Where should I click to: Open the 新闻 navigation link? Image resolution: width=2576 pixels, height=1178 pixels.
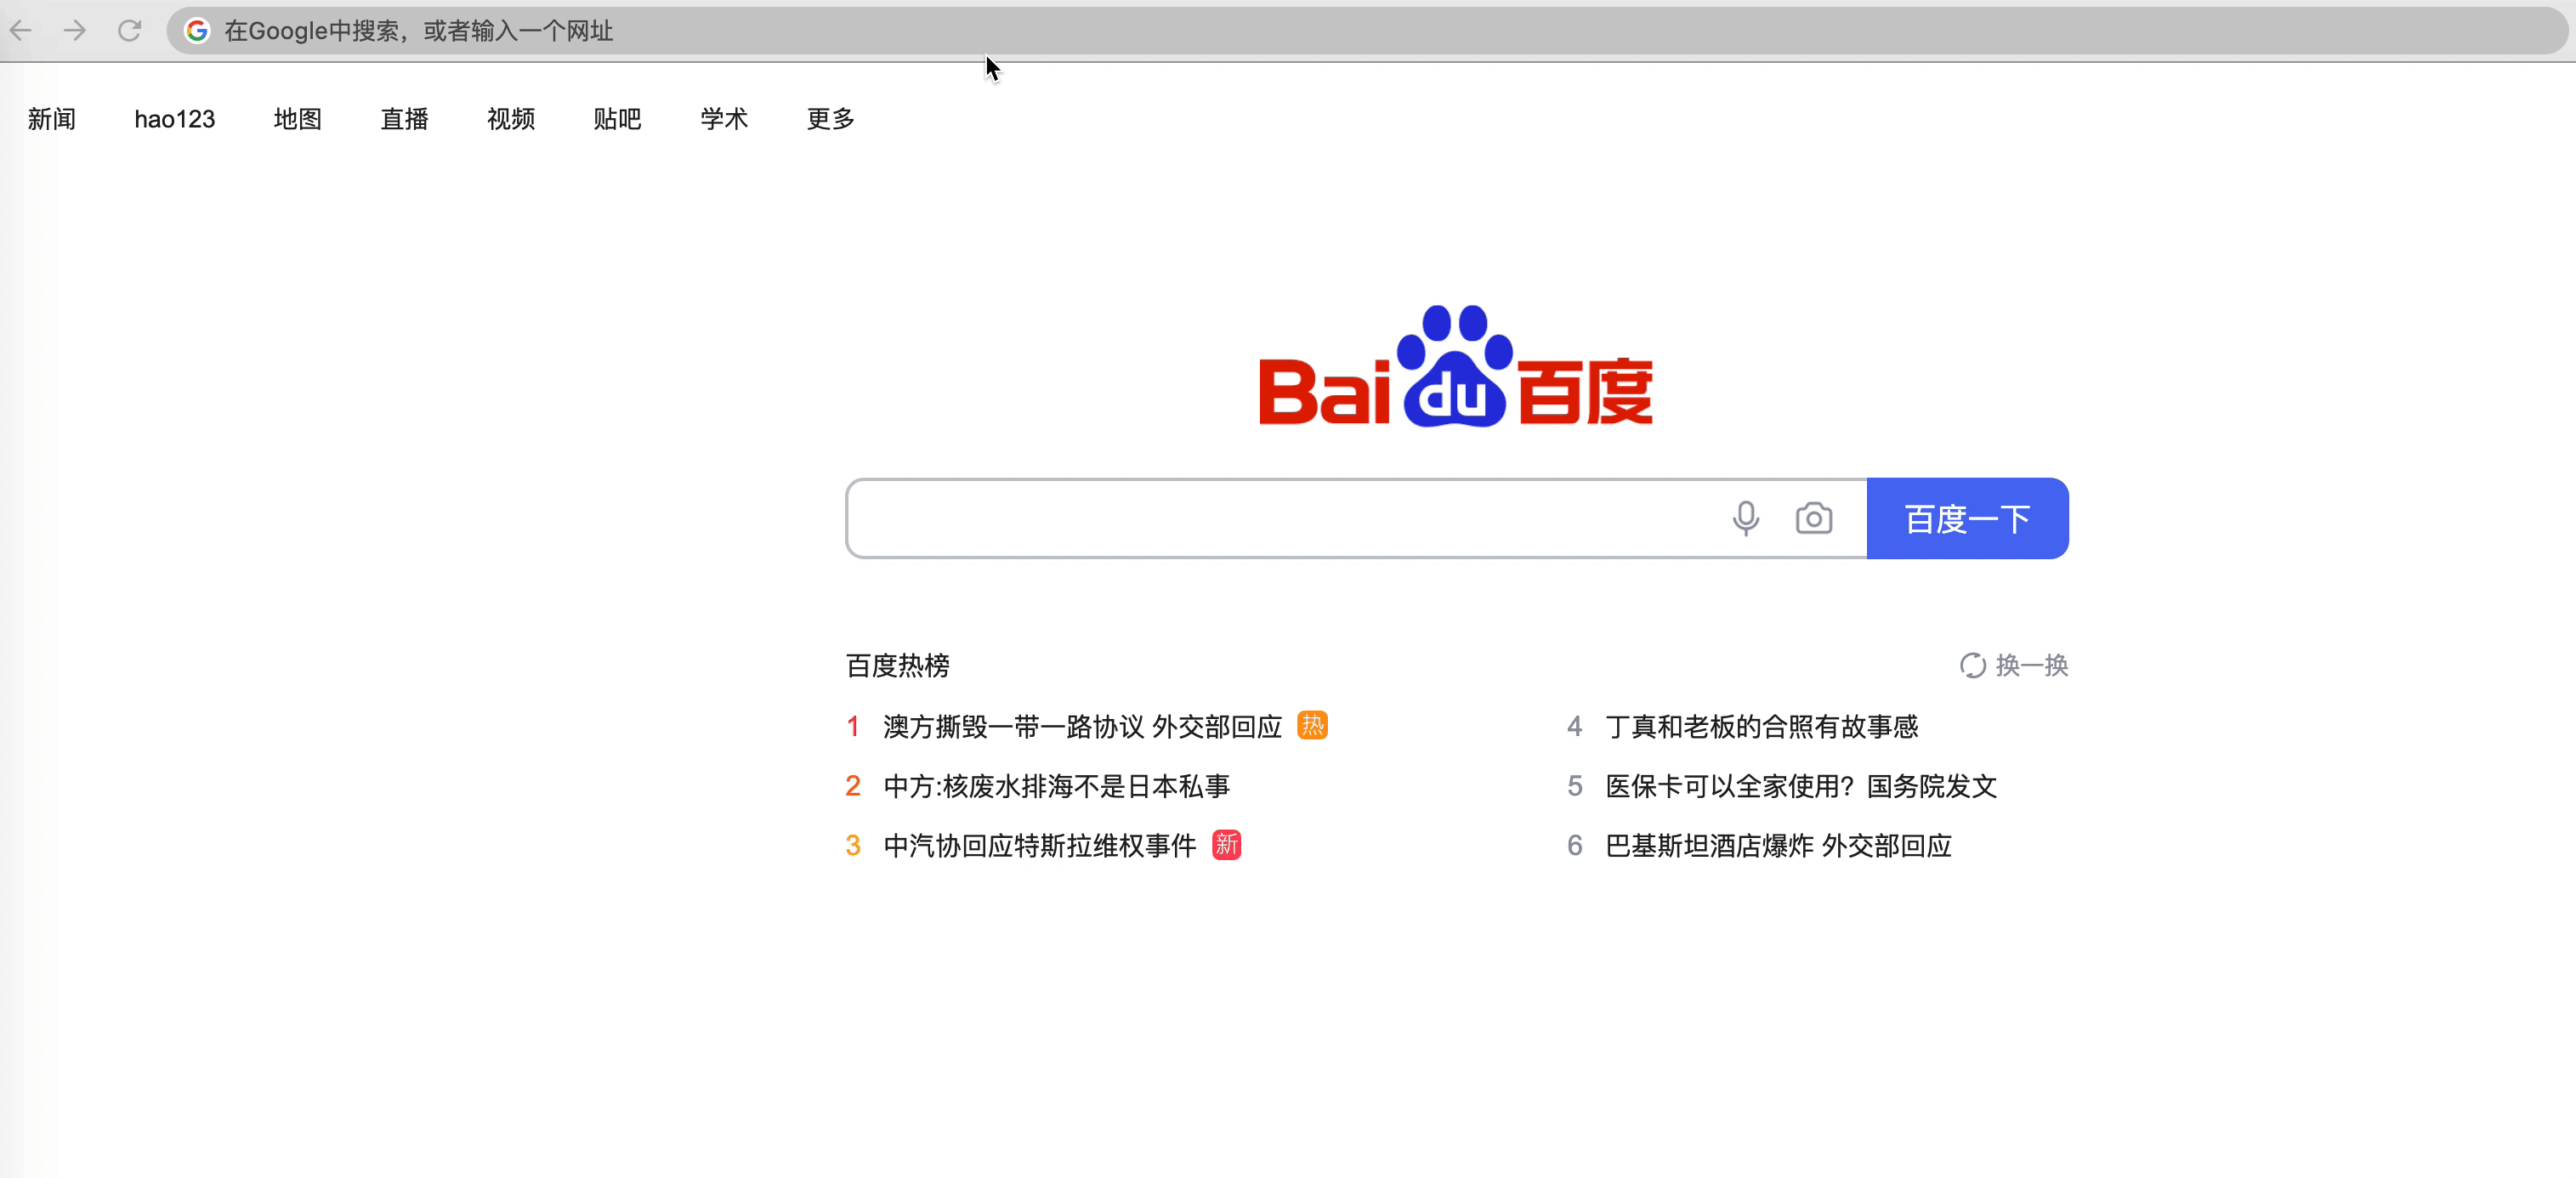click(x=52, y=119)
